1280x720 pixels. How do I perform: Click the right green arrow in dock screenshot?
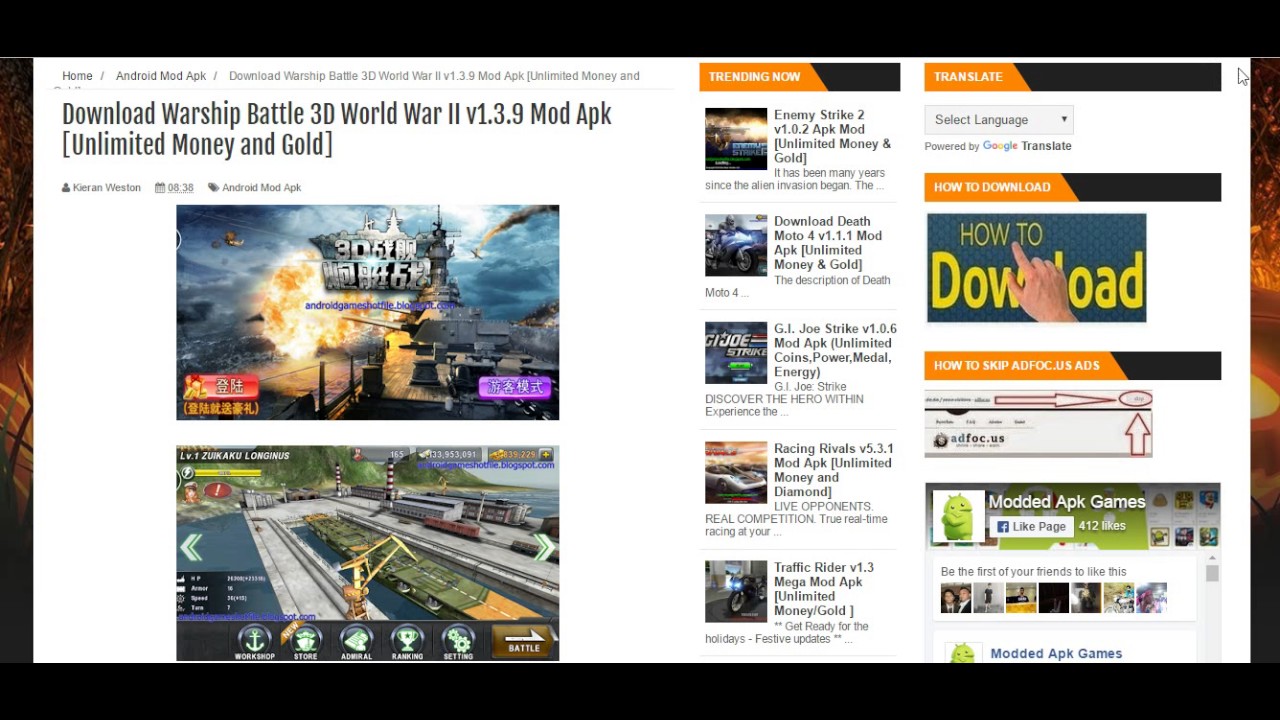pyautogui.click(x=544, y=547)
